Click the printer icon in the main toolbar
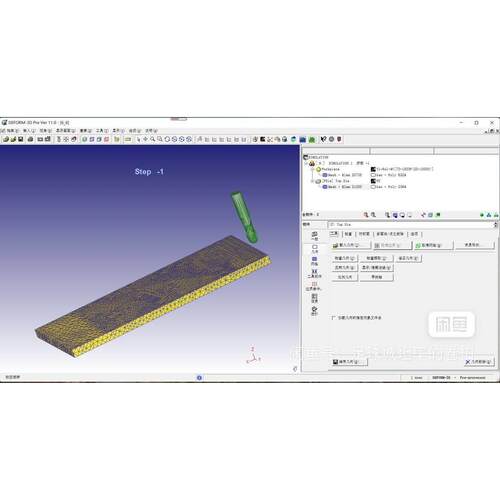Screen dimensions: 500x500 (x=30, y=139)
